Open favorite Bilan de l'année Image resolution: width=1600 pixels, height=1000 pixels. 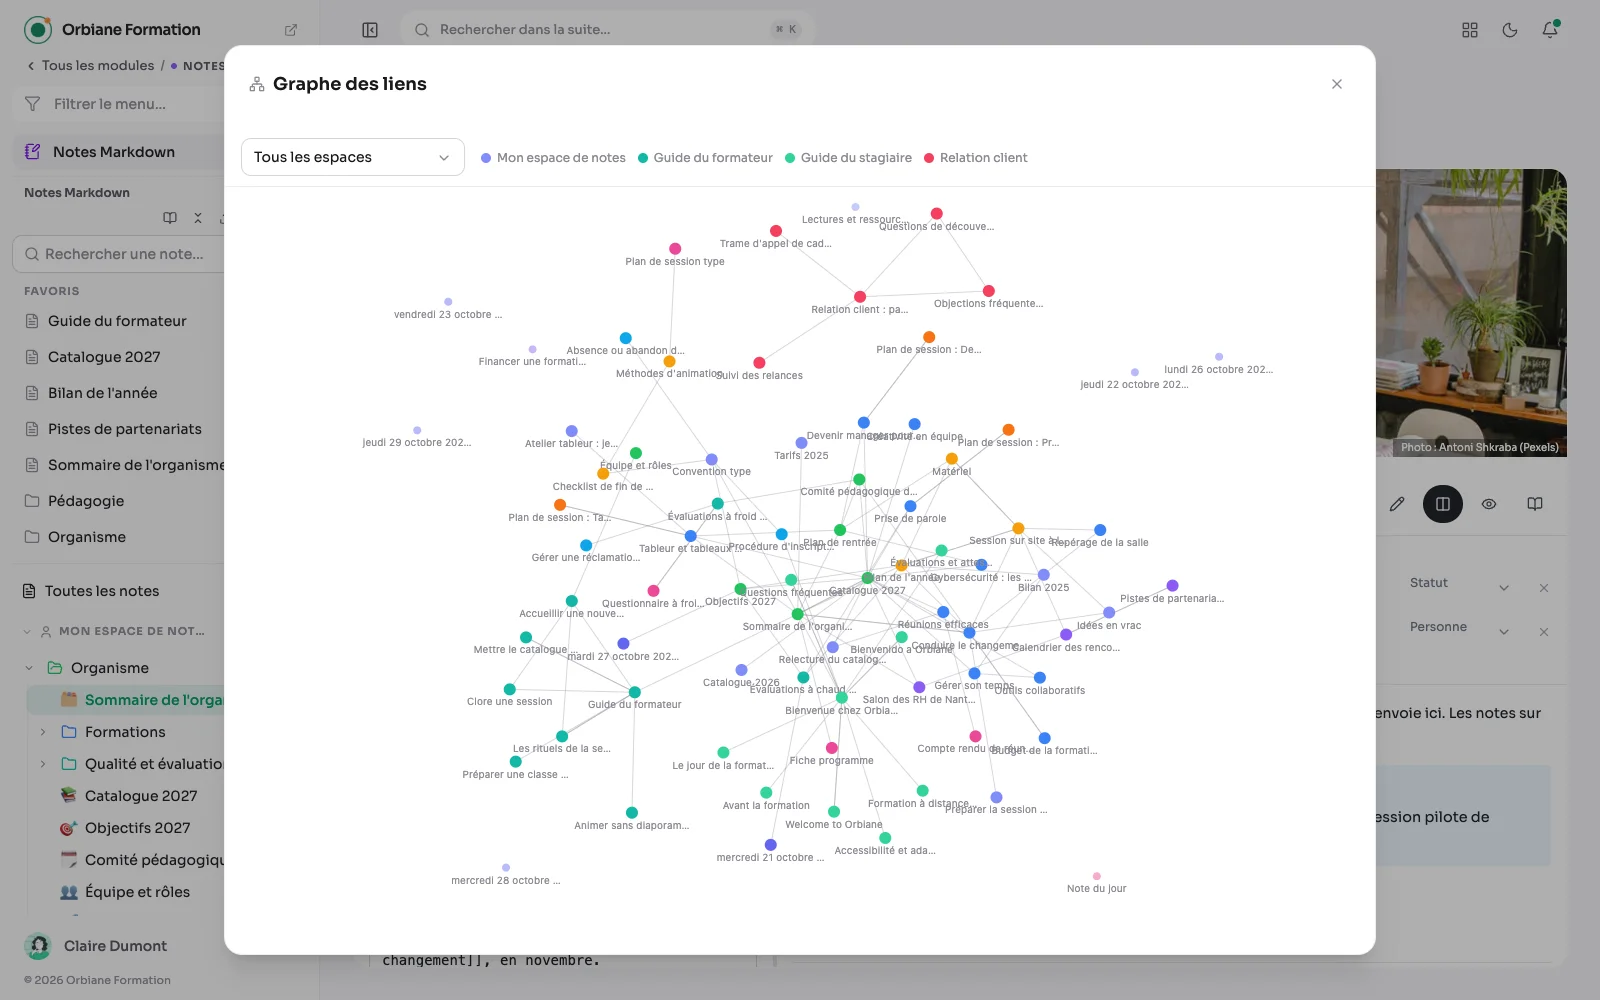(x=102, y=393)
